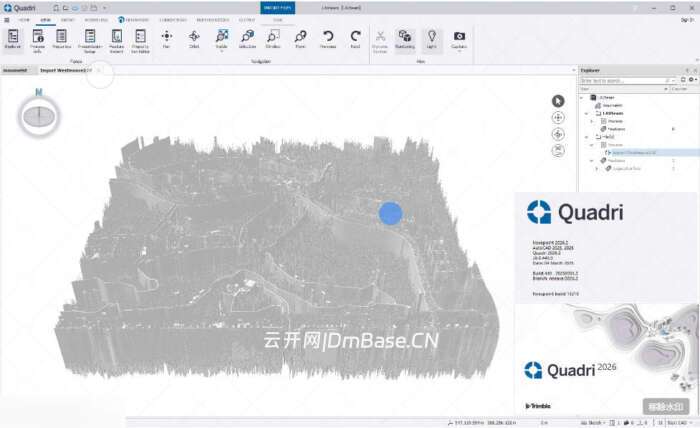The height and width of the screenshot is (428, 700).
Task: Switch to the VIEW ribbon tab
Action: point(46,20)
